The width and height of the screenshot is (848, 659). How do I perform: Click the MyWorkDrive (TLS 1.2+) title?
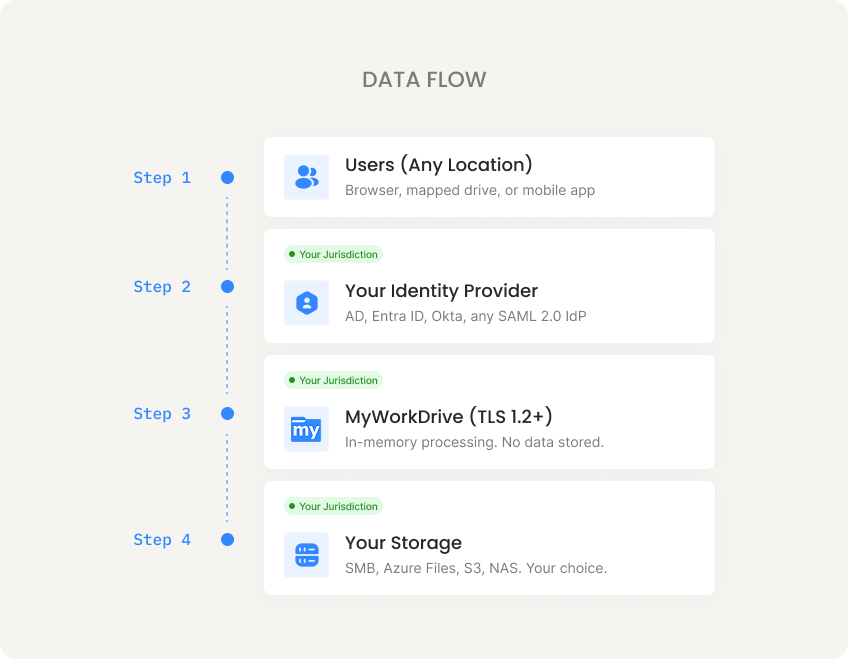449,417
